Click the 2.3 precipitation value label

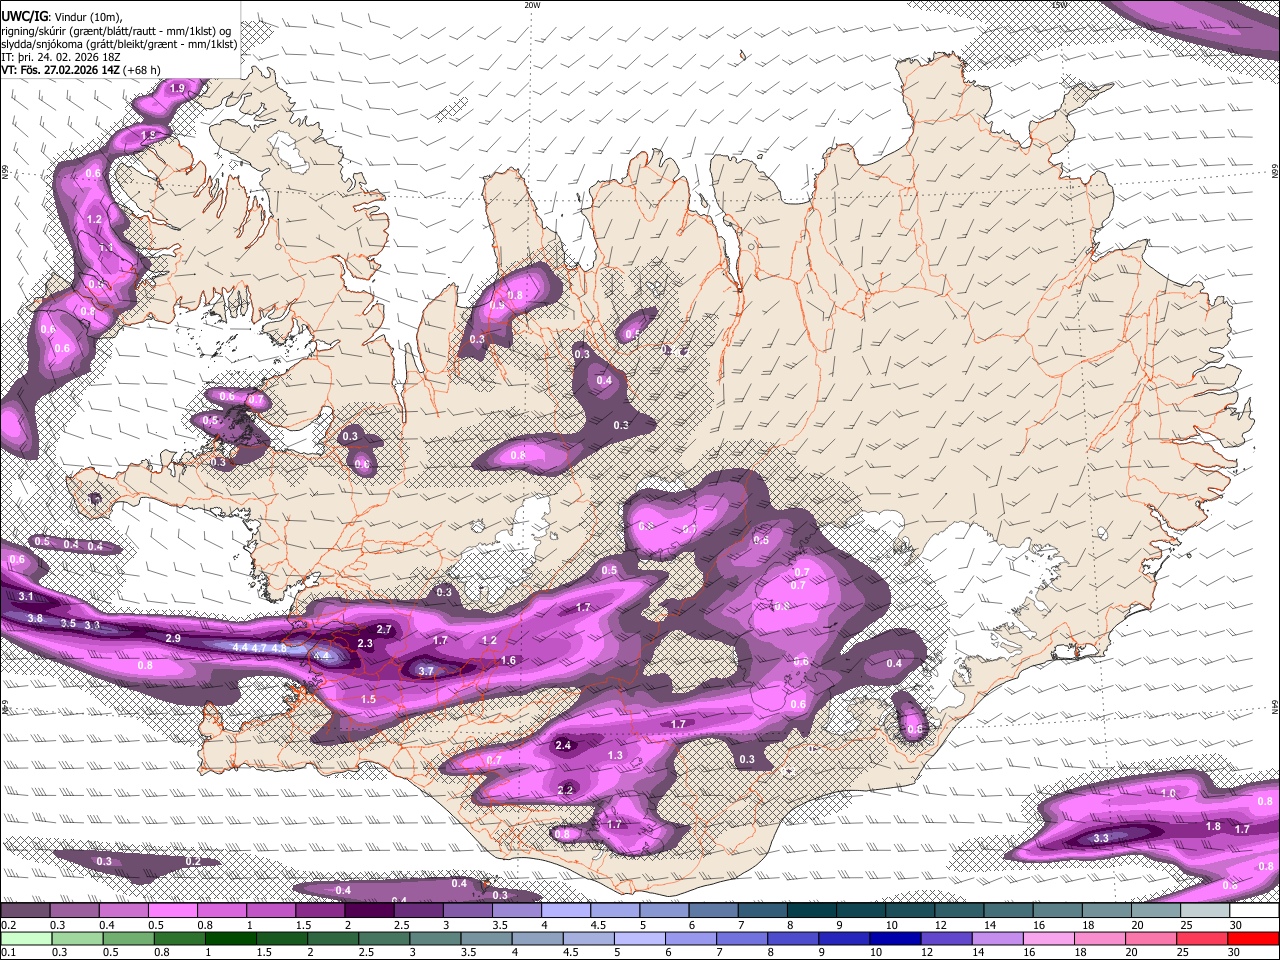[x=364, y=644]
